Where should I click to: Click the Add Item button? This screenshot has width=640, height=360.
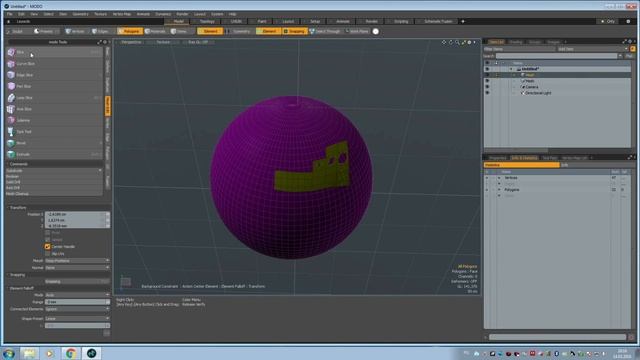tap(593, 49)
